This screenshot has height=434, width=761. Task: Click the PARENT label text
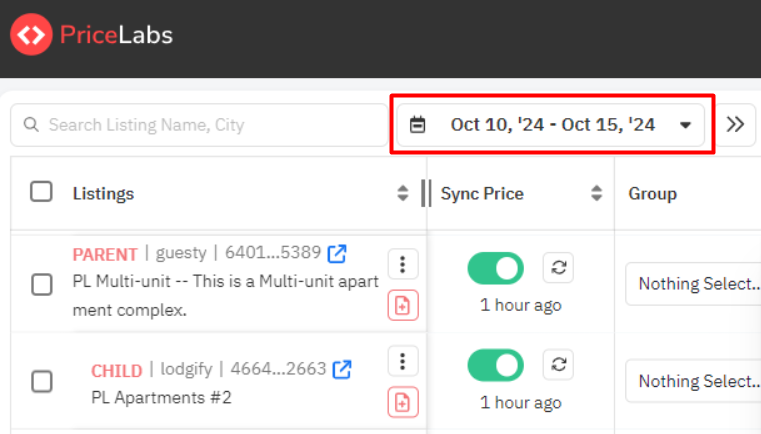[x=105, y=254]
